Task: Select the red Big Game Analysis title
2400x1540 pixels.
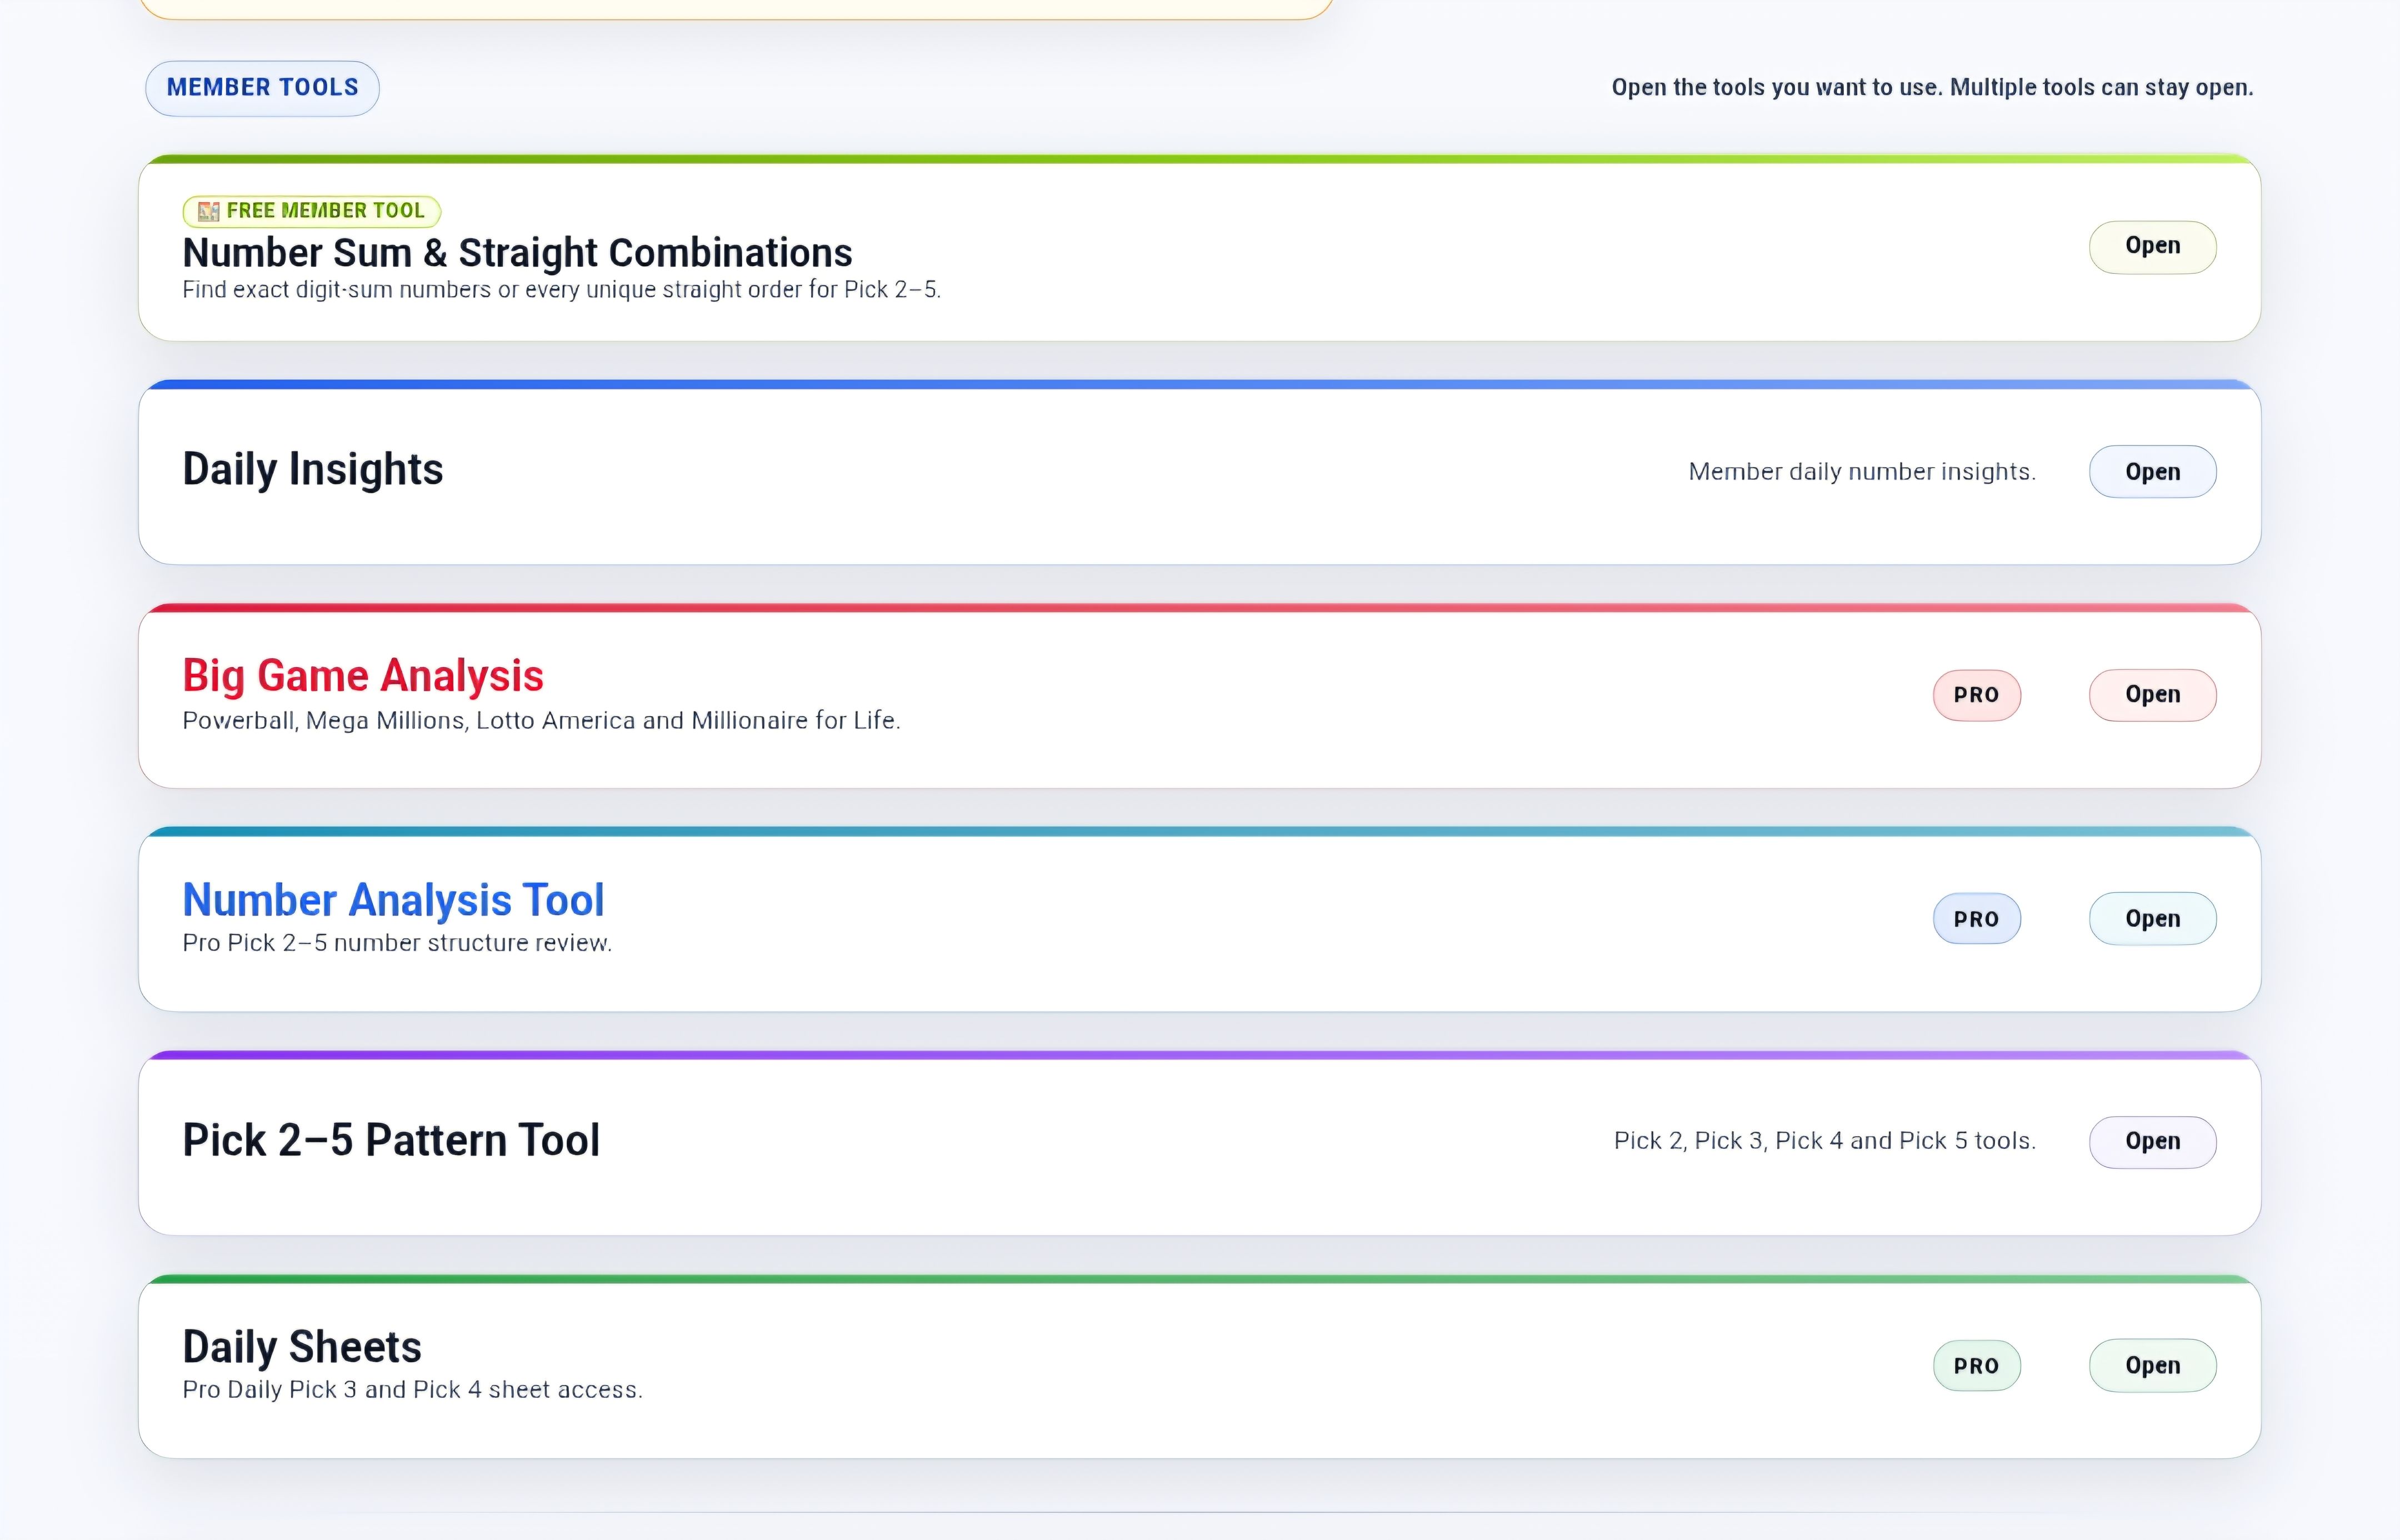Action: [363, 676]
